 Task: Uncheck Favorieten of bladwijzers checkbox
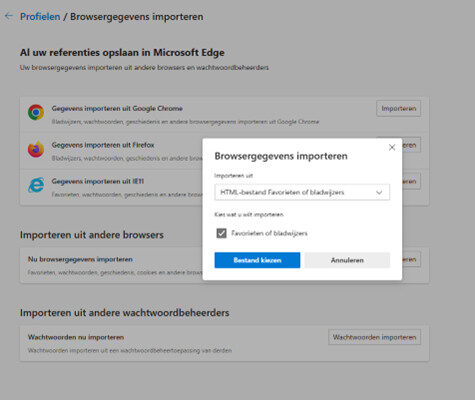pos(221,233)
